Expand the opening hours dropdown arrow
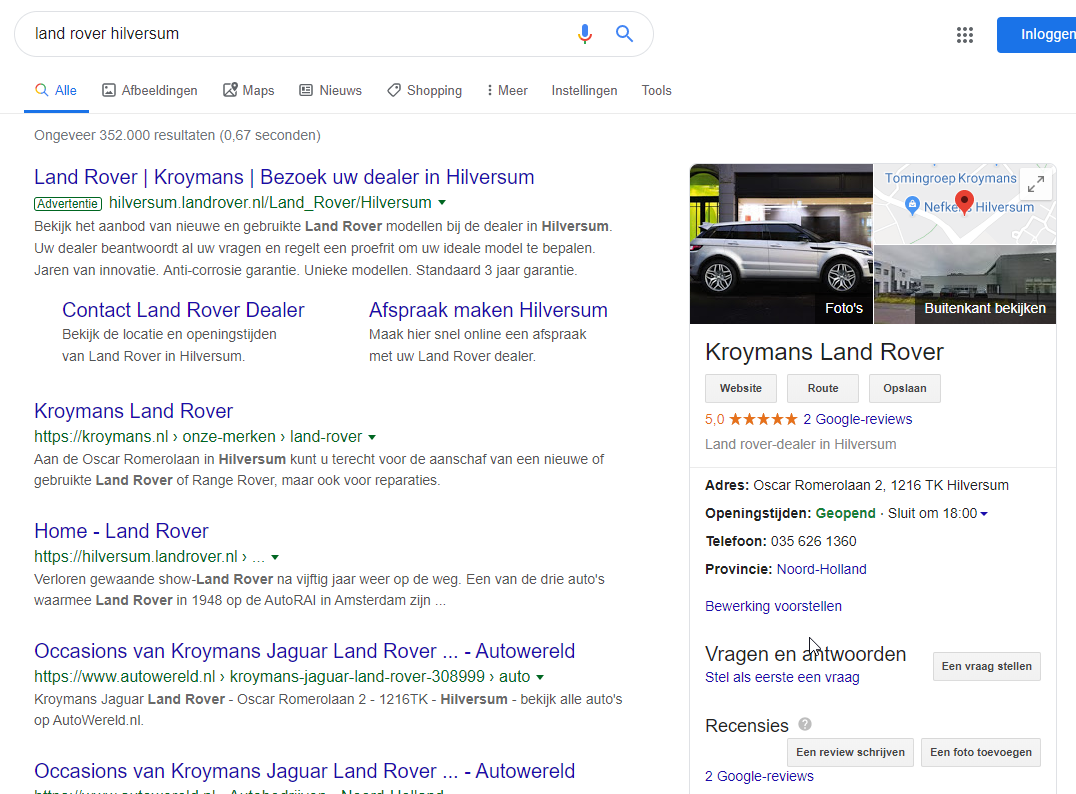Image resolution: width=1076 pixels, height=794 pixels. coord(984,514)
